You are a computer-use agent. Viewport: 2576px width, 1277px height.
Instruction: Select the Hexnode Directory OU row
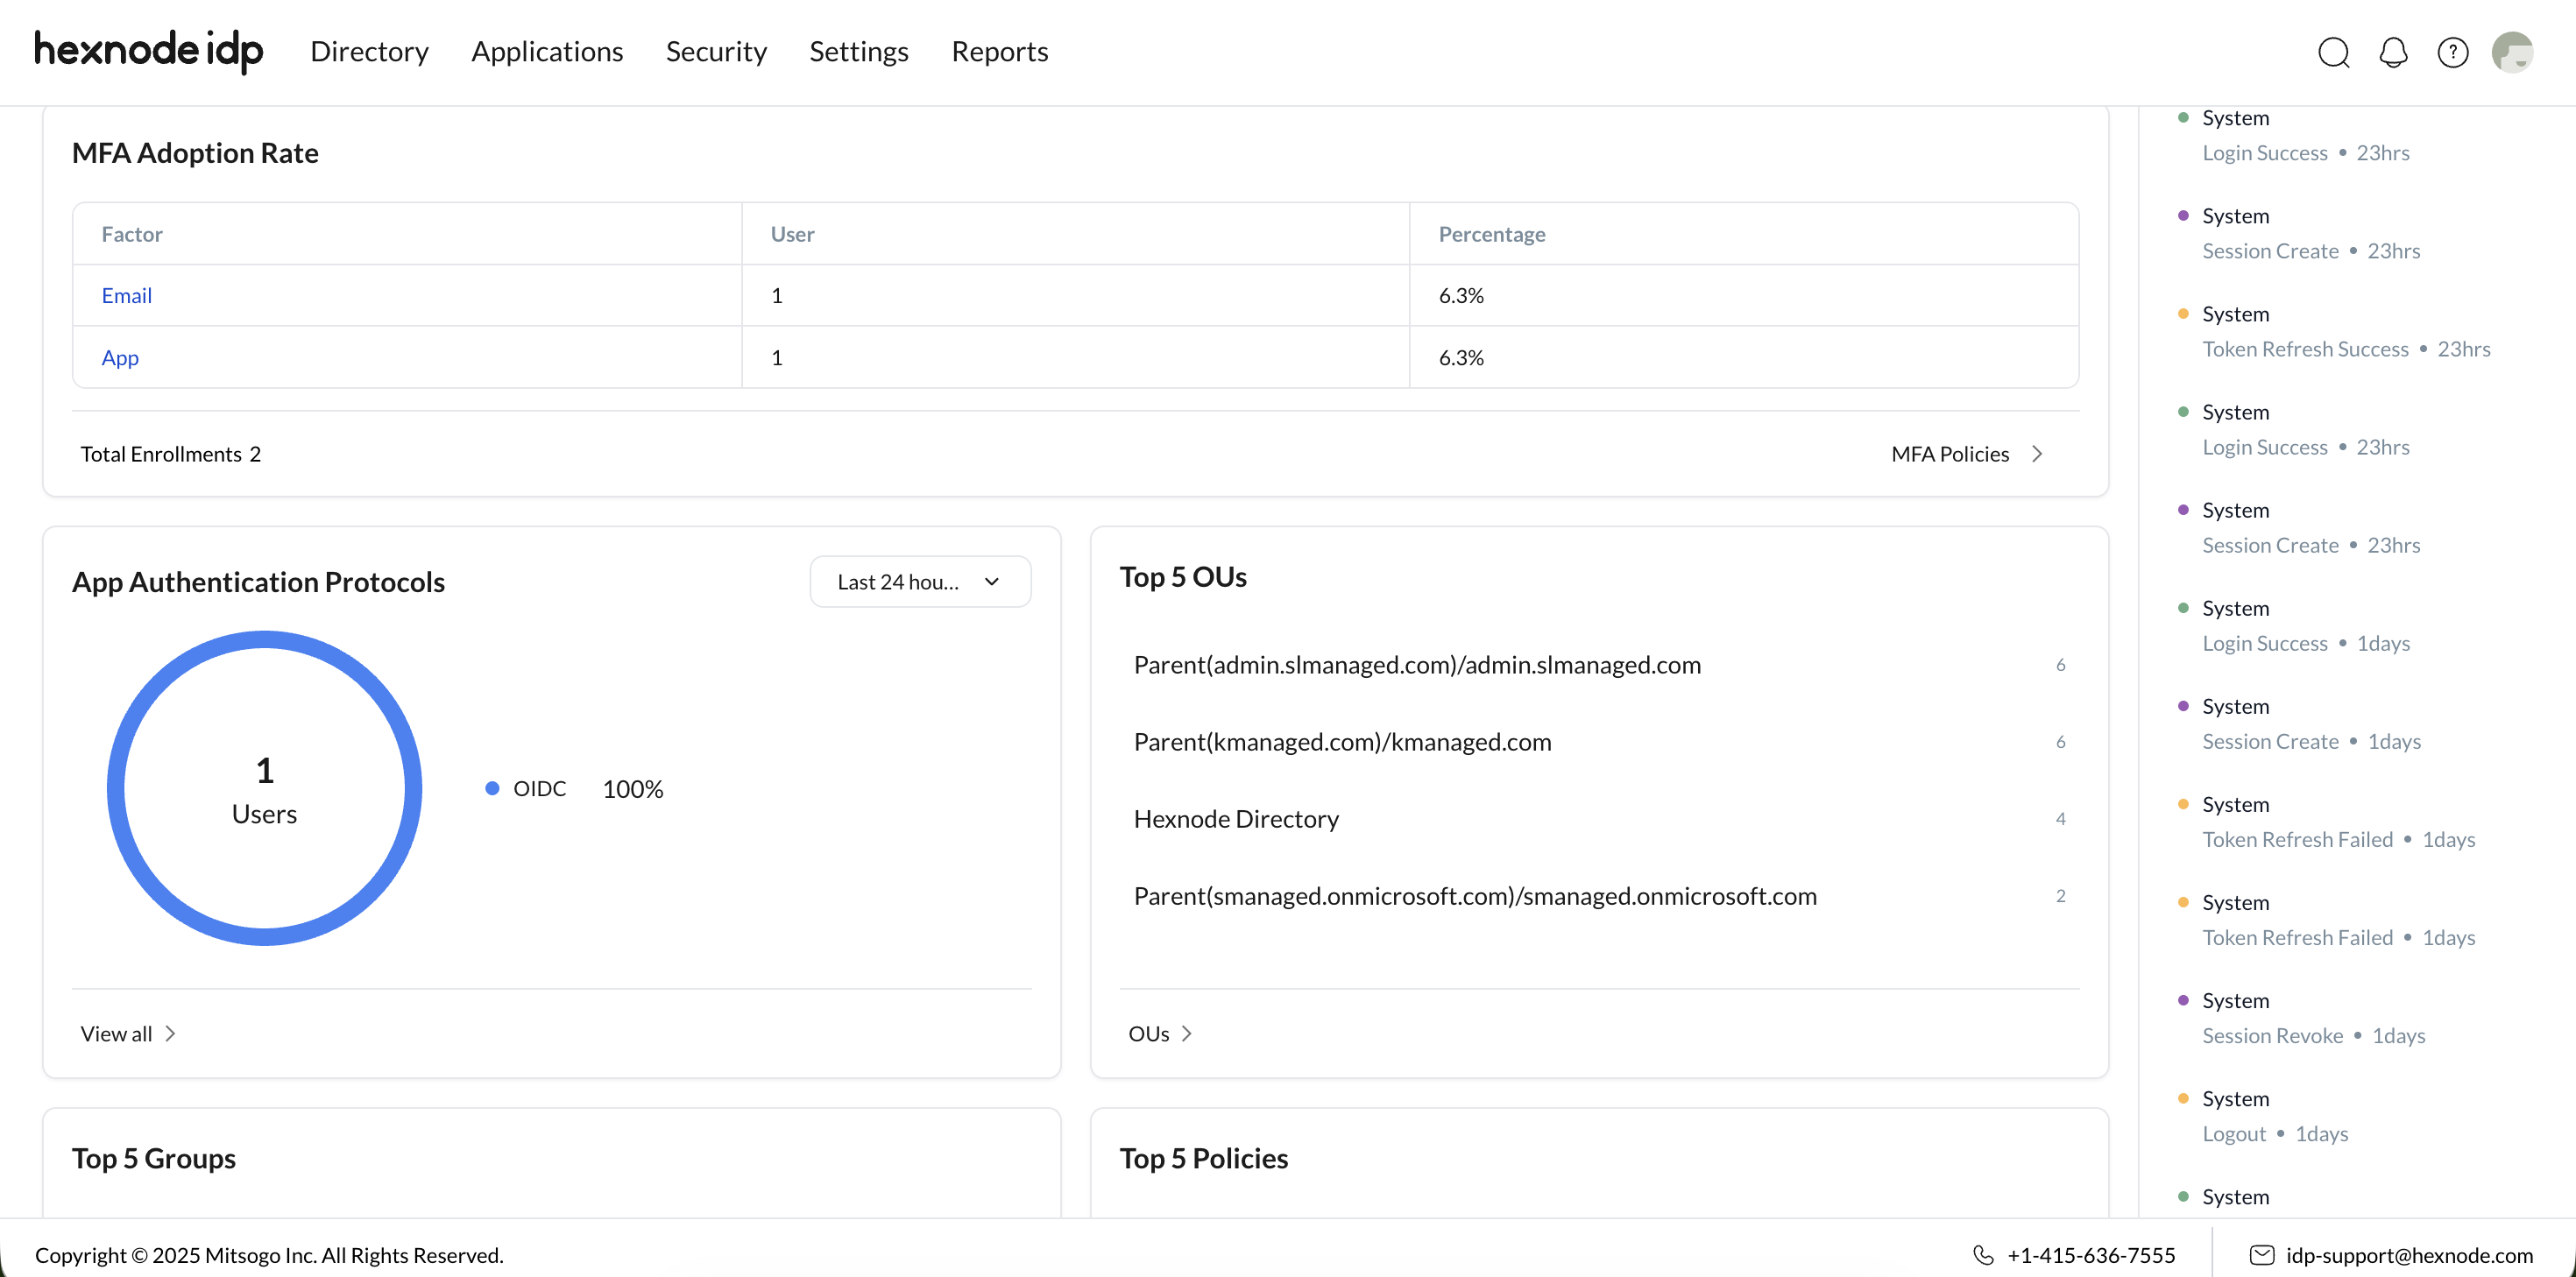click(1598, 818)
